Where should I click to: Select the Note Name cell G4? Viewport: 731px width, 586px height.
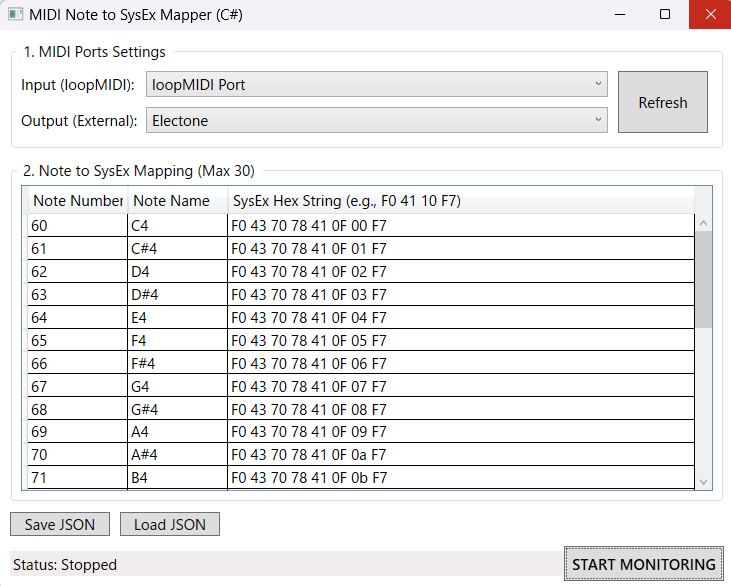click(178, 386)
